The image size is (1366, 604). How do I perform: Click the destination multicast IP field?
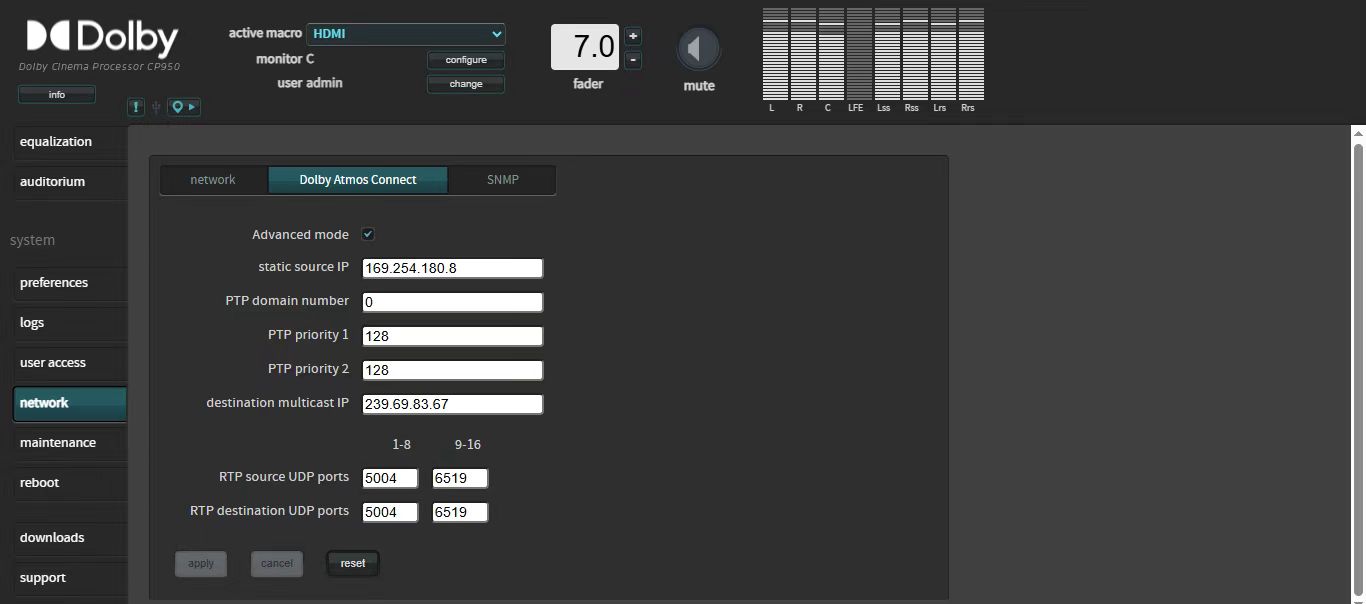coord(452,404)
